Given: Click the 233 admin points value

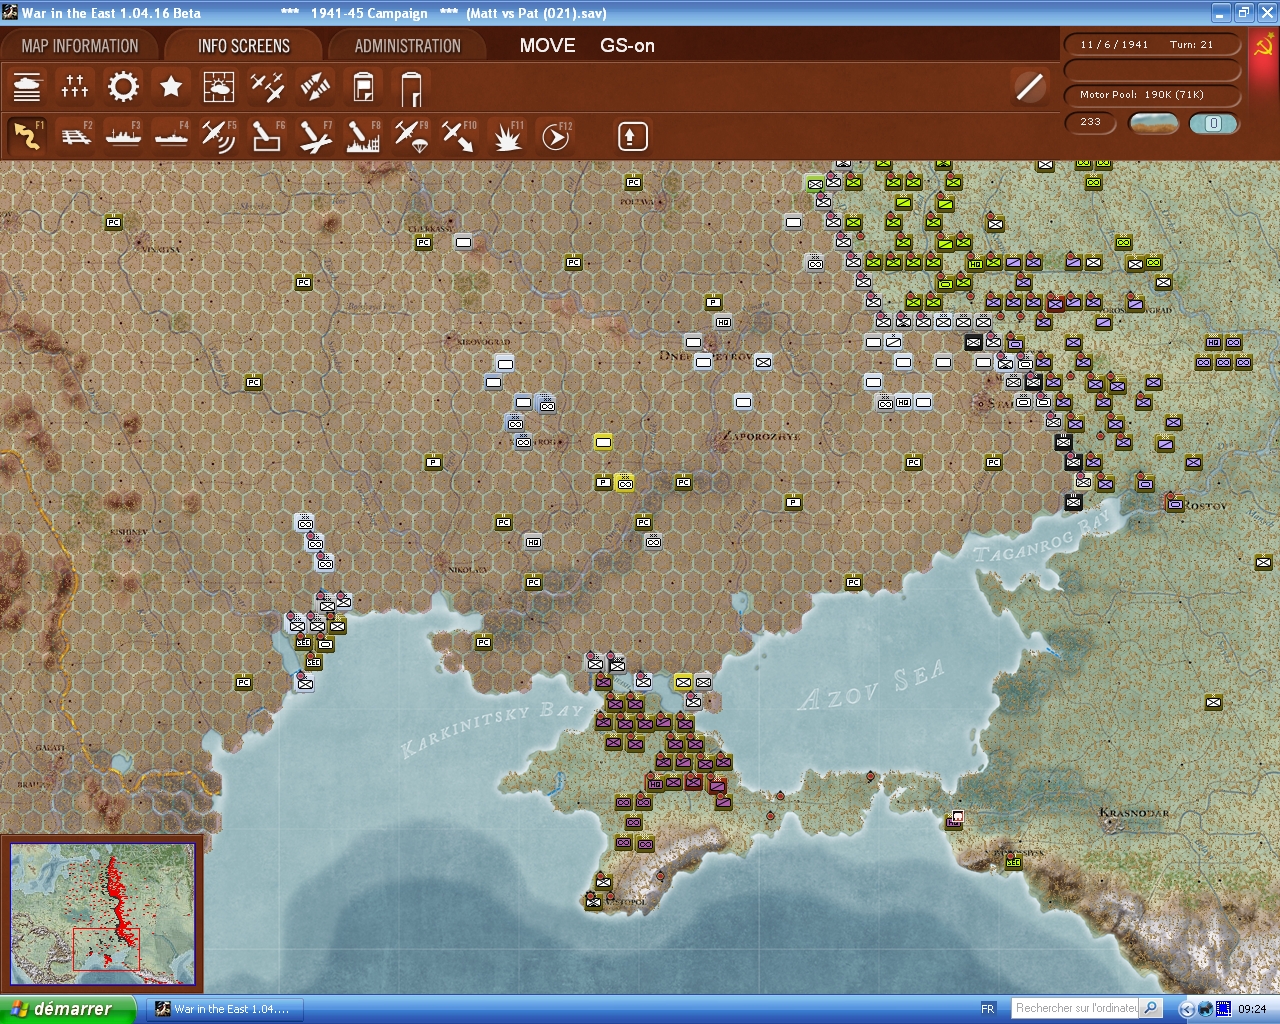Looking at the screenshot, I should (1091, 122).
